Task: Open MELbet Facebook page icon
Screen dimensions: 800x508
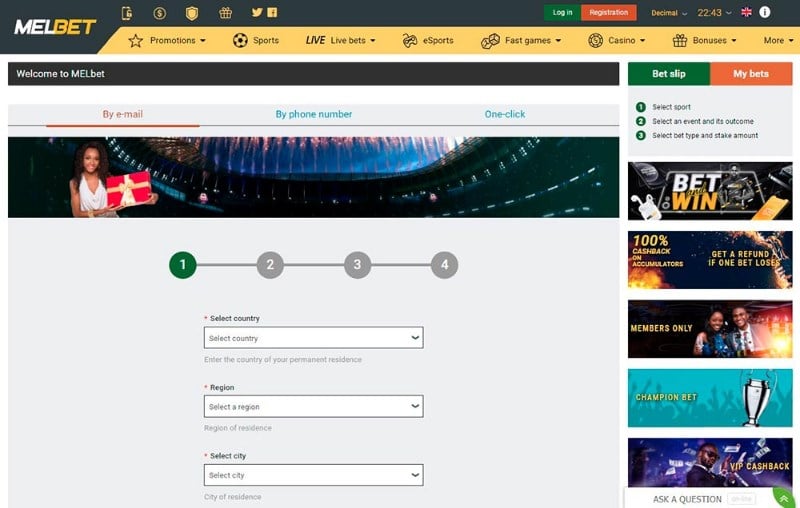Action: (272, 12)
